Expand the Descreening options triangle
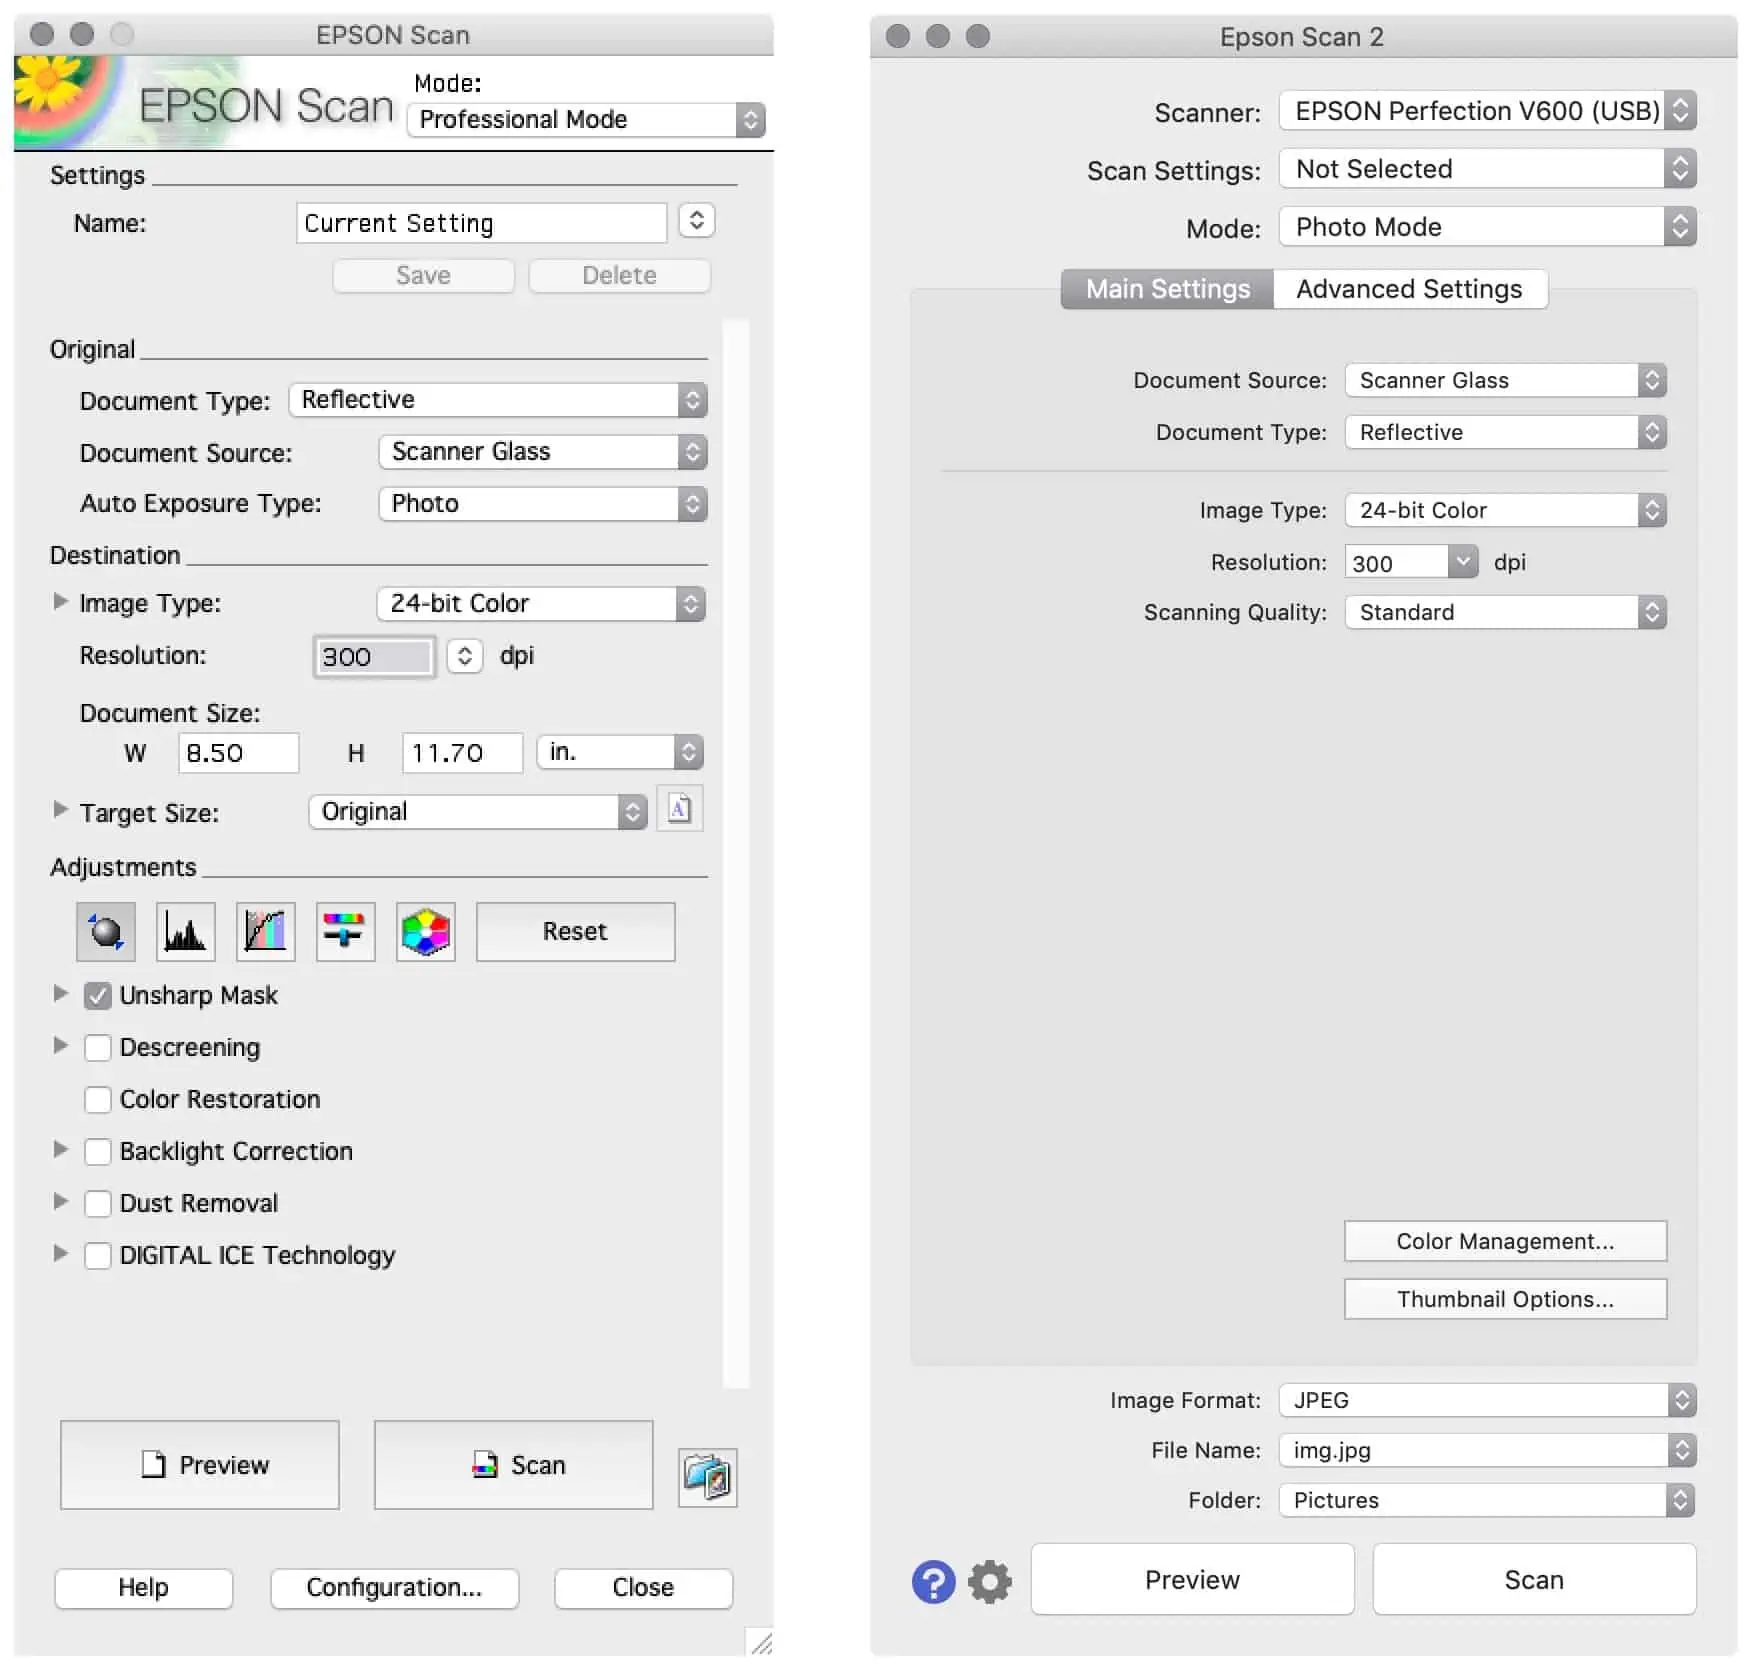 [60, 1046]
